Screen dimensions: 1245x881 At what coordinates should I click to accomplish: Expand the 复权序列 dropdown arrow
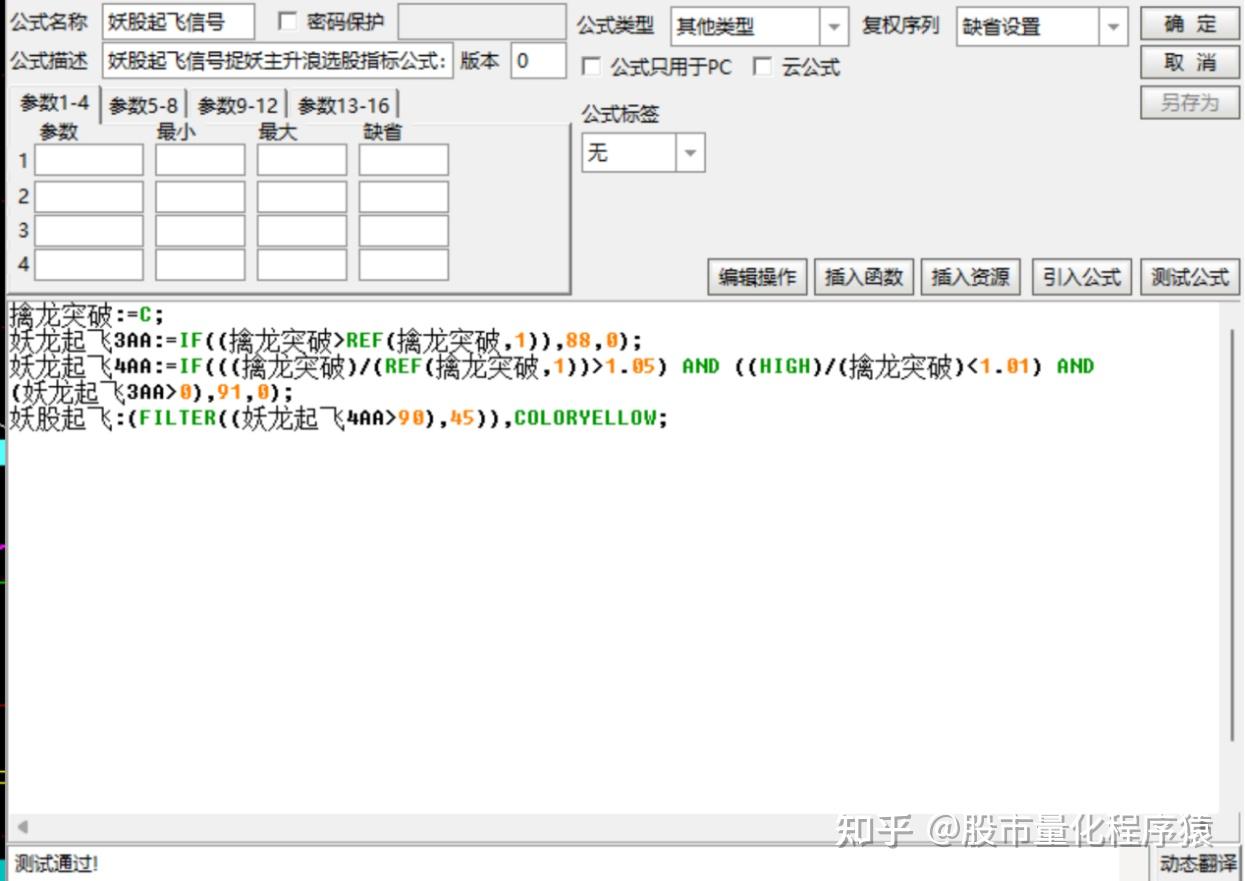1114,27
